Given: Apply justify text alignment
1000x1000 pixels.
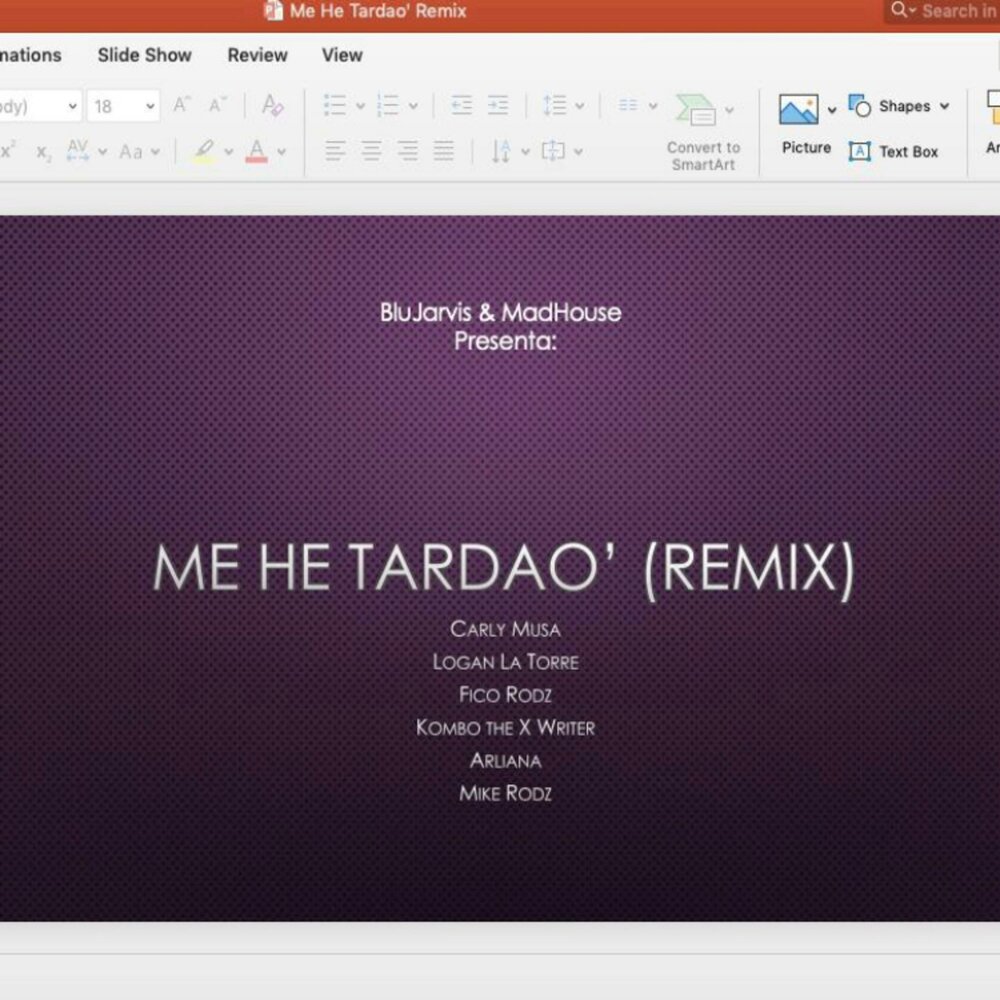Looking at the screenshot, I should click(444, 152).
